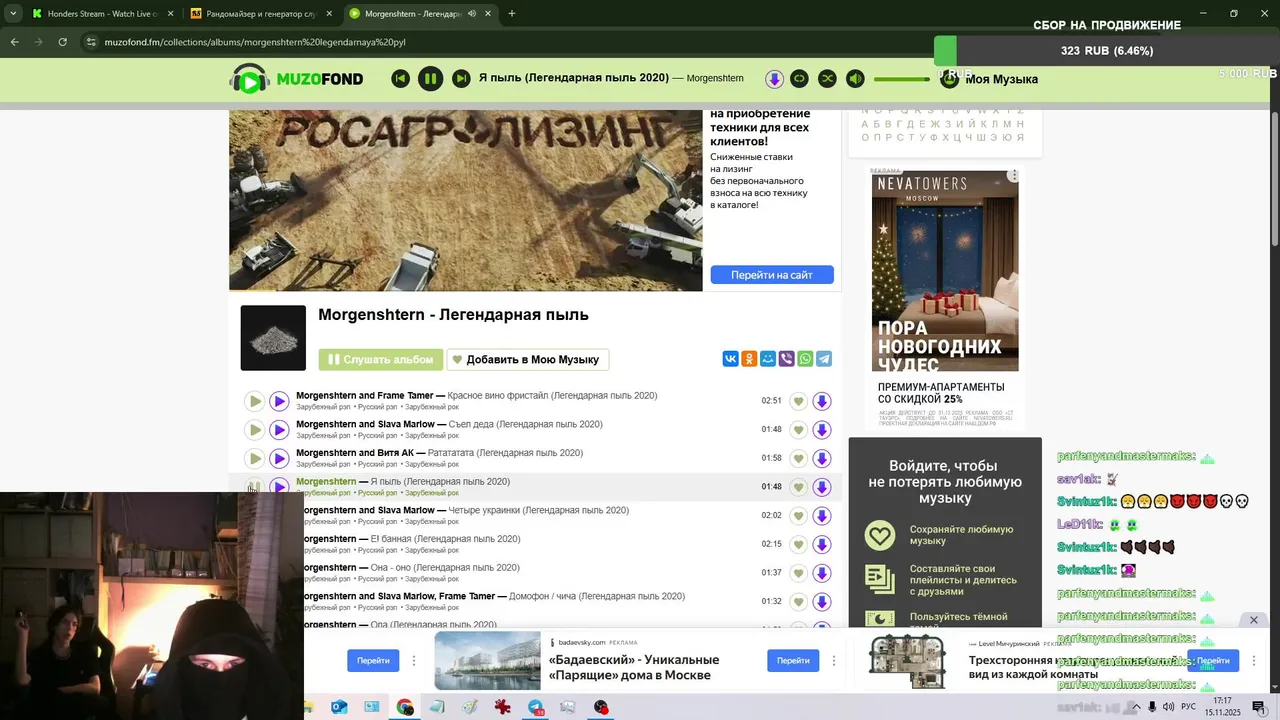Pause playback in the top player bar
The height and width of the screenshot is (720, 1280).
tap(430, 78)
